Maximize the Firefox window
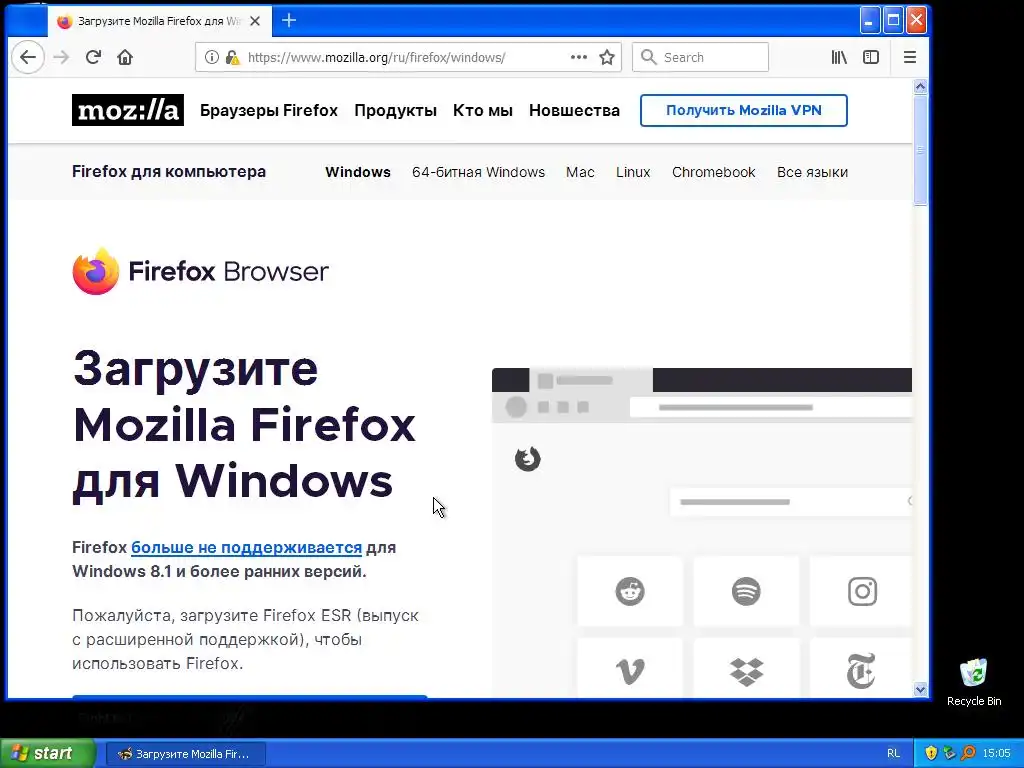This screenshot has height=768, width=1024. pyautogui.click(x=893, y=20)
